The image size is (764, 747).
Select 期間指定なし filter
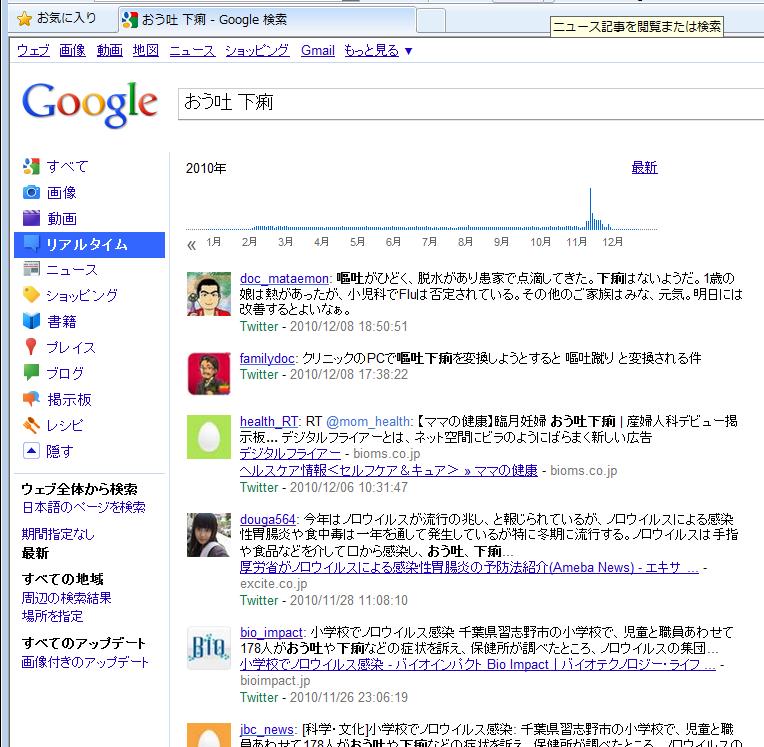[x=58, y=534]
